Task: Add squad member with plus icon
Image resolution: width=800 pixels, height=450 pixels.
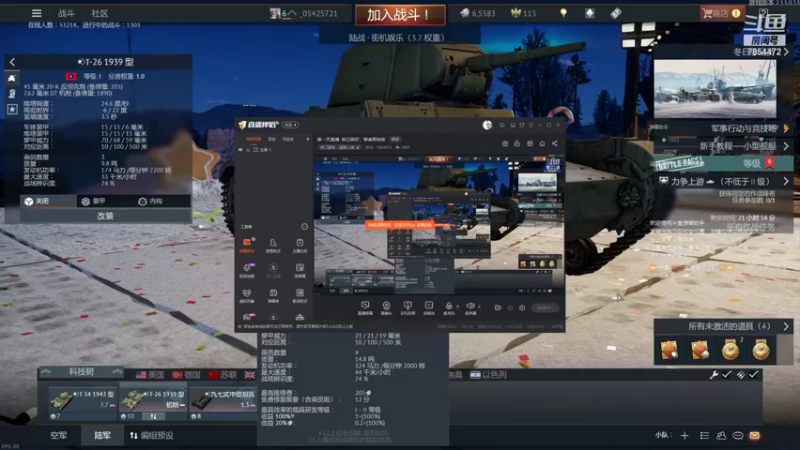Action: pos(685,435)
